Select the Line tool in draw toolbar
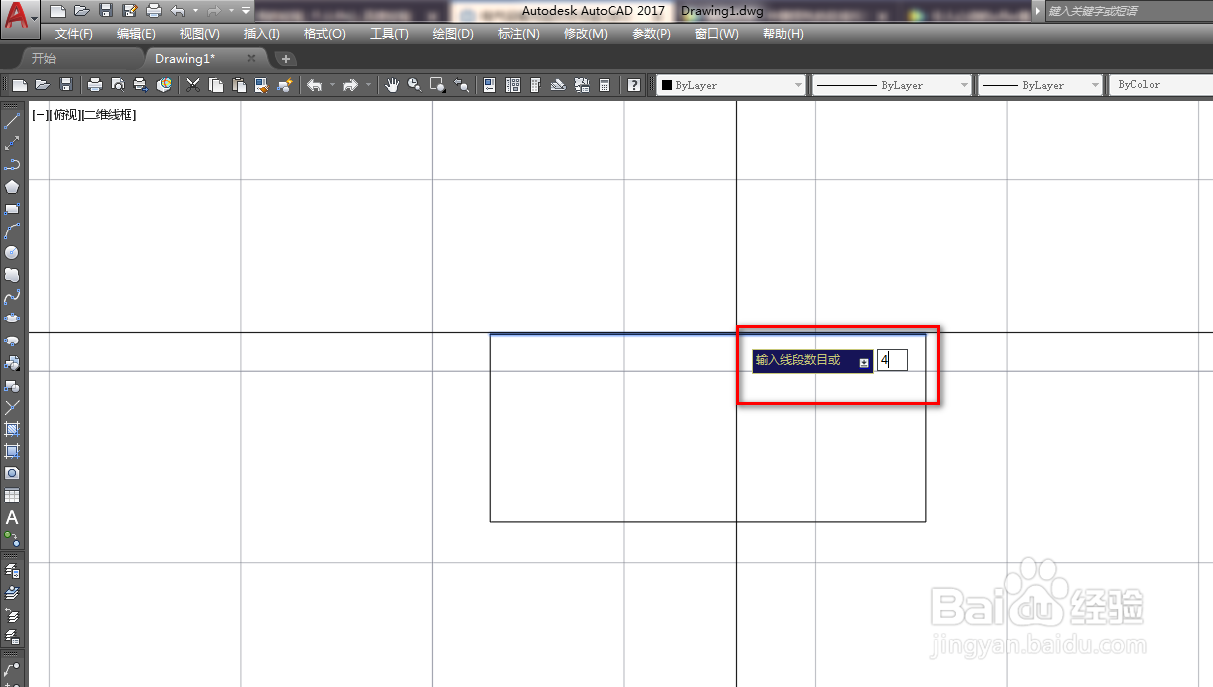Image resolution: width=1213 pixels, height=687 pixels. pos(12,122)
